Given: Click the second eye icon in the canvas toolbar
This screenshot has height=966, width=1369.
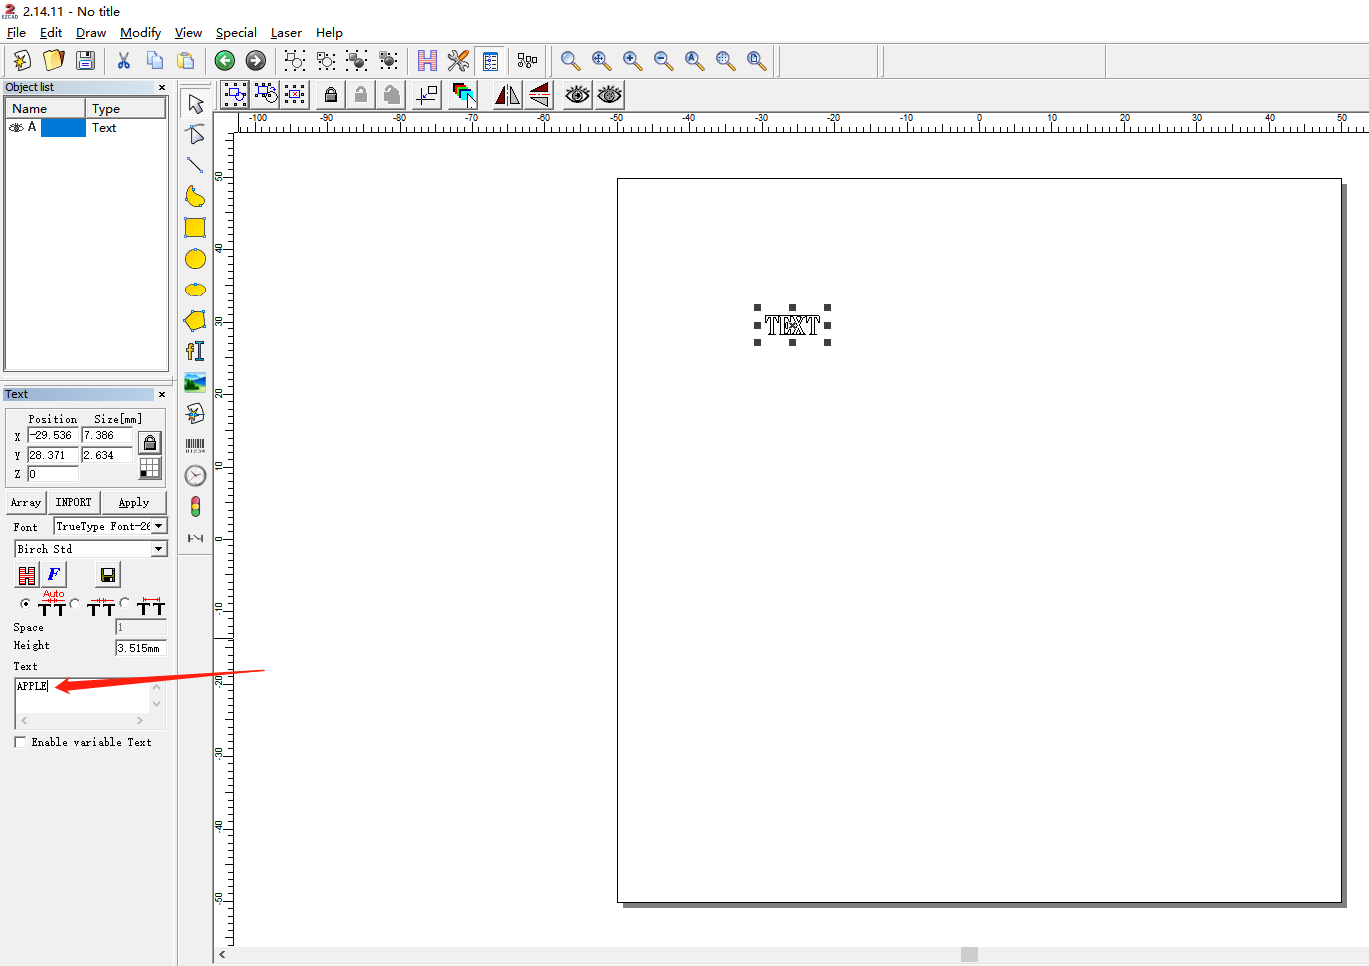Looking at the screenshot, I should pos(609,95).
